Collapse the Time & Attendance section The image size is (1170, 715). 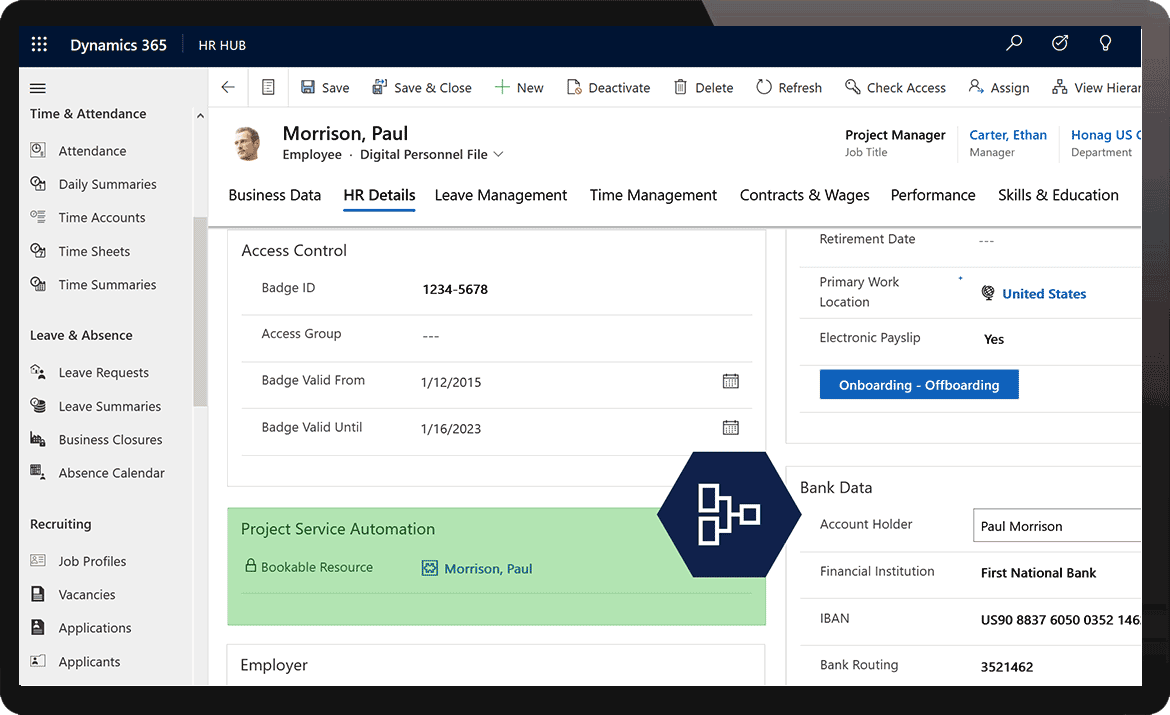[200, 113]
